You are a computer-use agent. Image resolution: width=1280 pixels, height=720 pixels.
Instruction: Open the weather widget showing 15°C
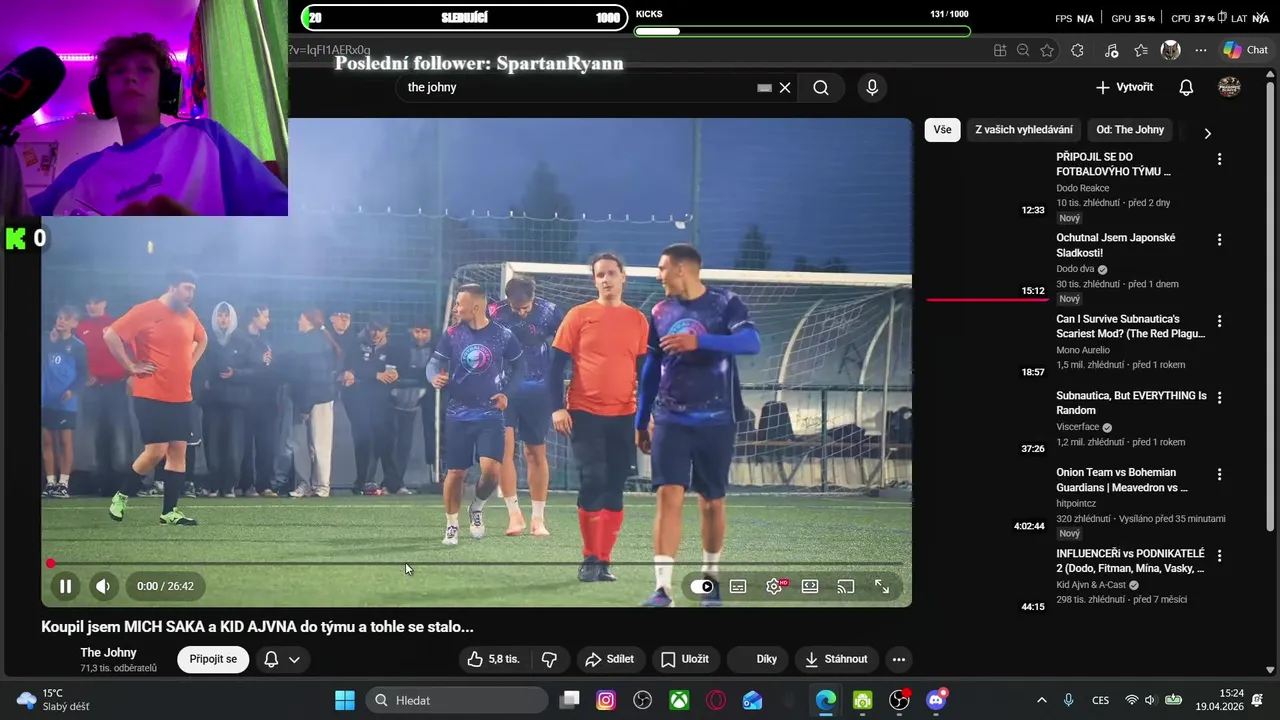(x=53, y=700)
